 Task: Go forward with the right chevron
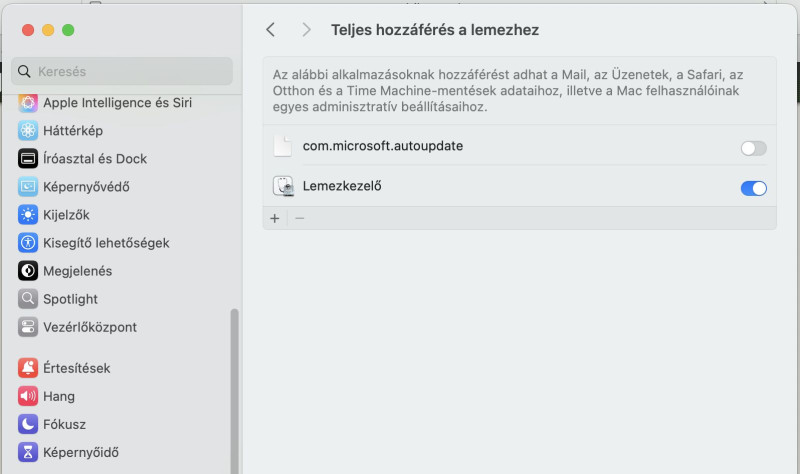click(306, 30)
